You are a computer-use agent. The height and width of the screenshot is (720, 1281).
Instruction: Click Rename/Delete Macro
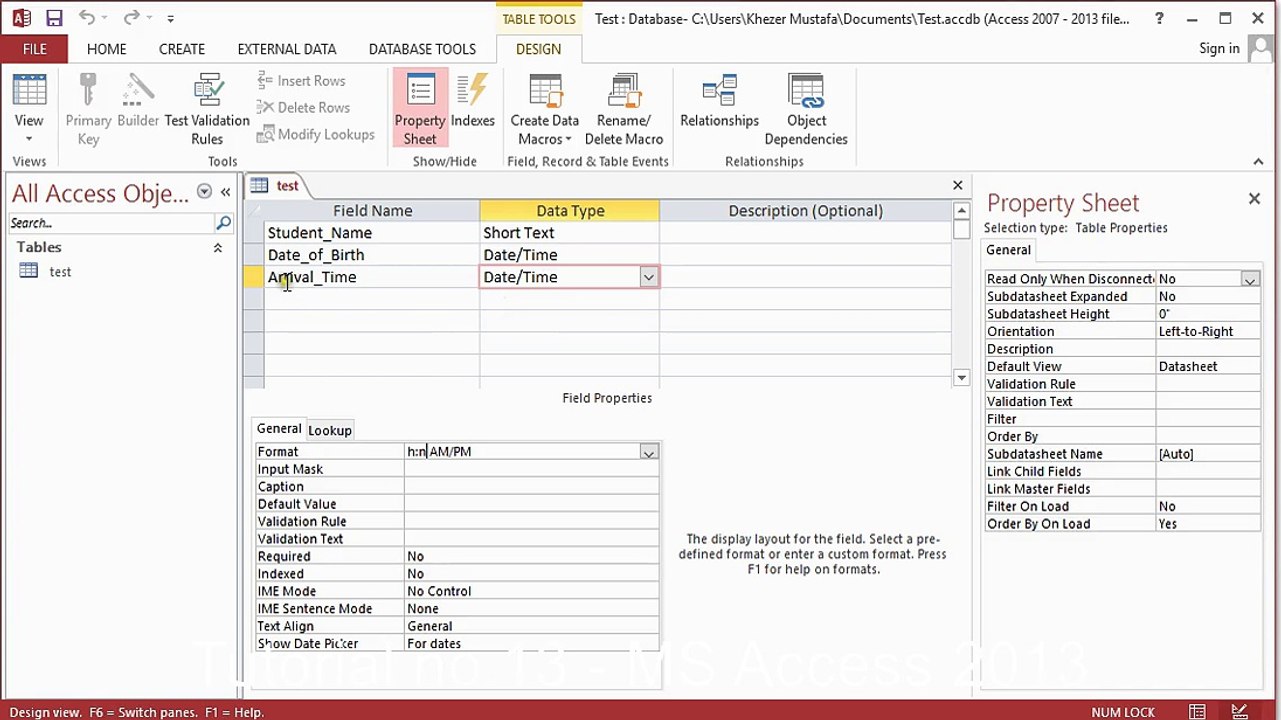[624, 110]
